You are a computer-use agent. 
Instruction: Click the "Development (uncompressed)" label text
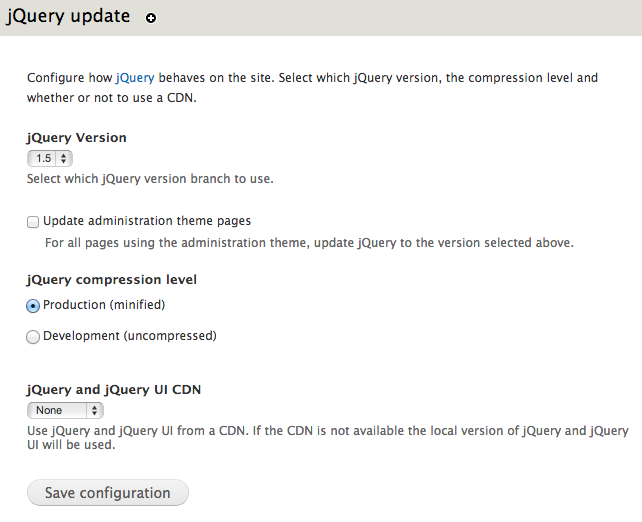[130, 337]
